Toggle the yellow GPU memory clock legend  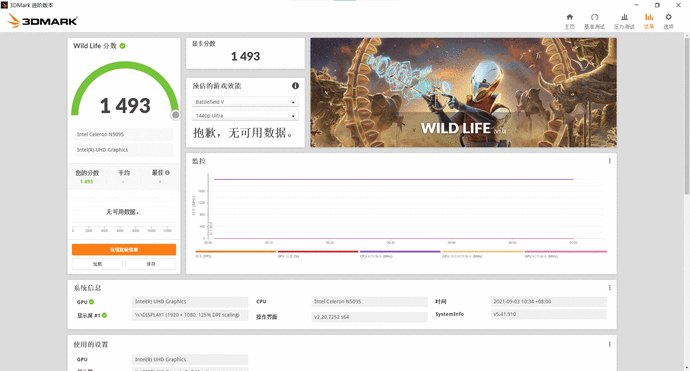click(x=482, y=254)
